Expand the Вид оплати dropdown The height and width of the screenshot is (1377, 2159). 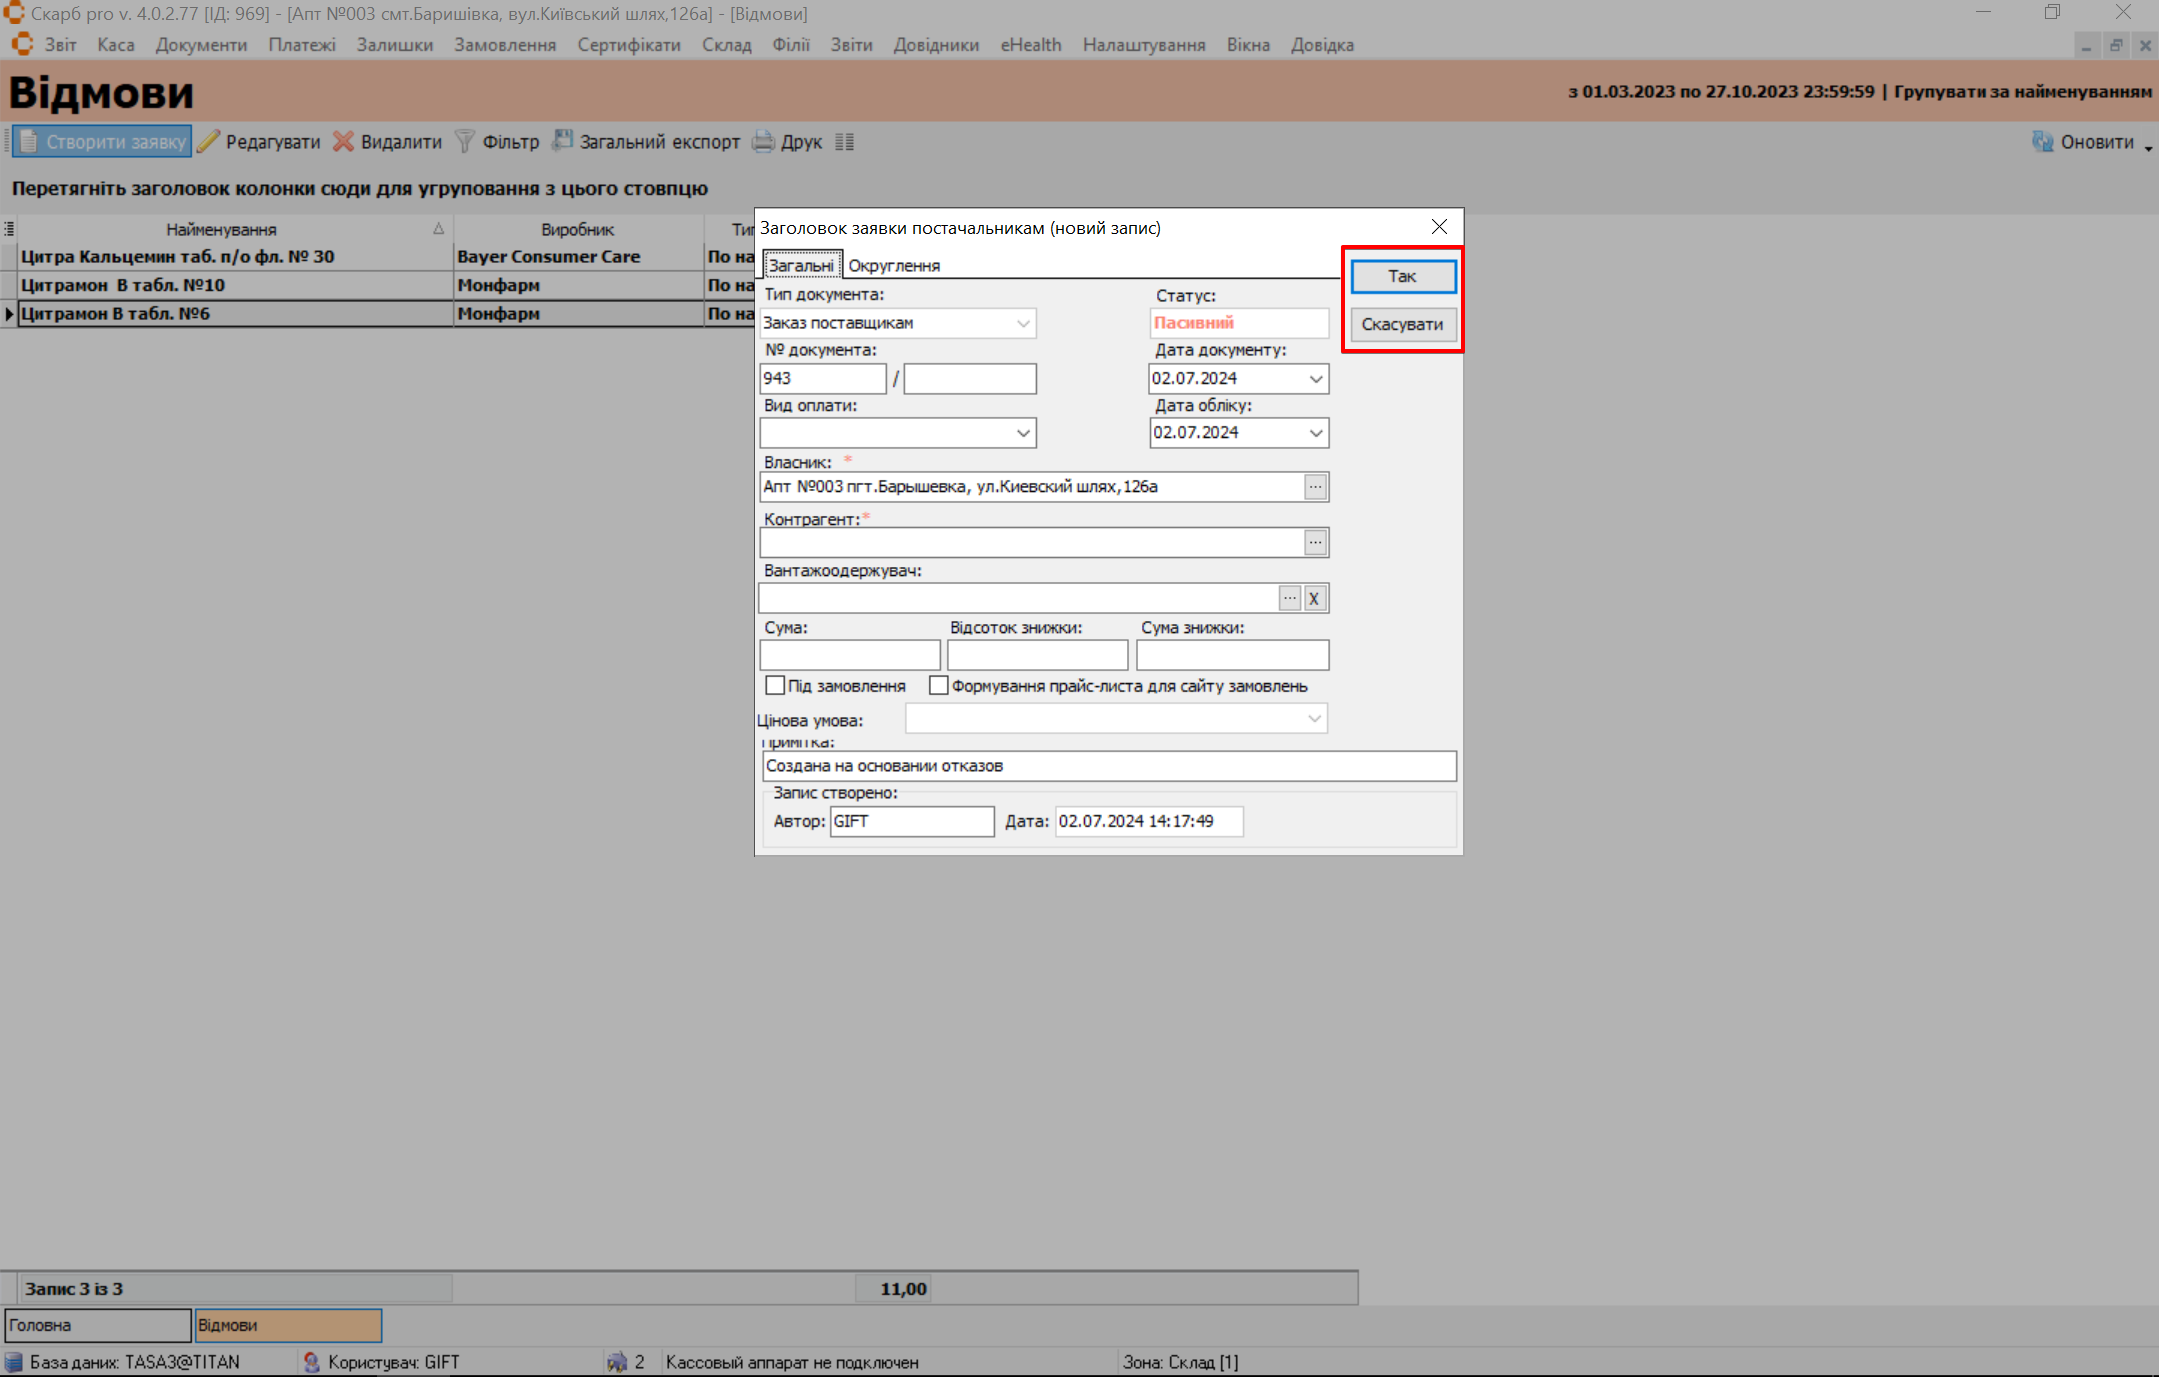[x=1023, y=433]
